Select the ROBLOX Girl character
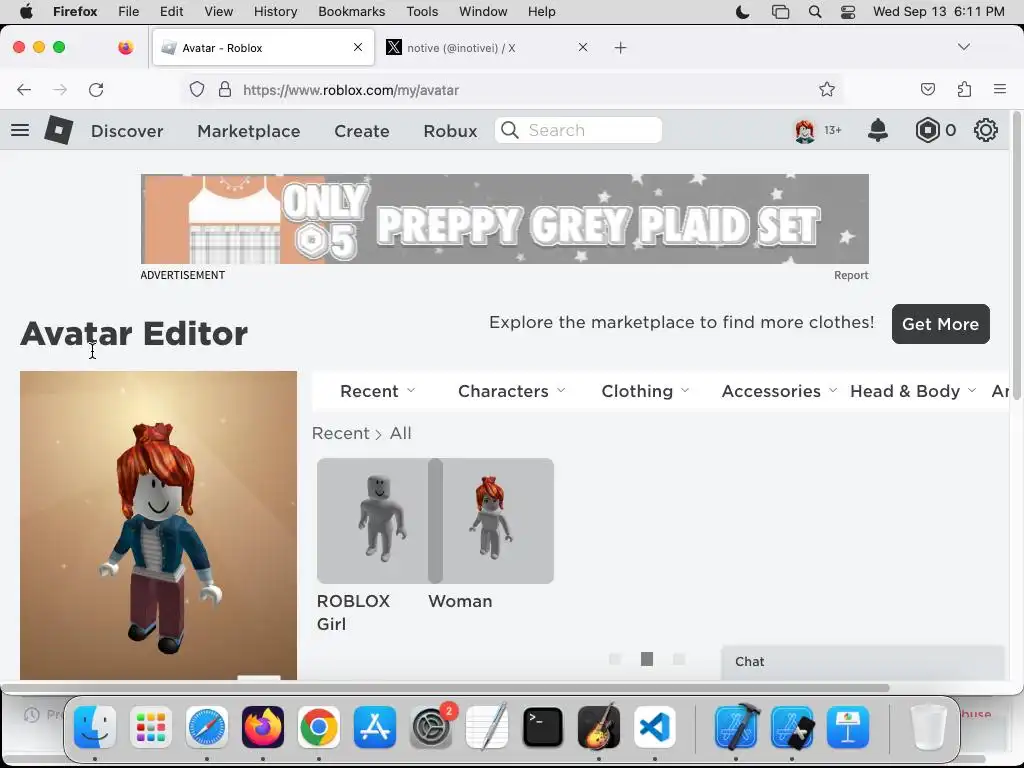Viewport: 1024px width, 768px height. (x=372, y=520)
